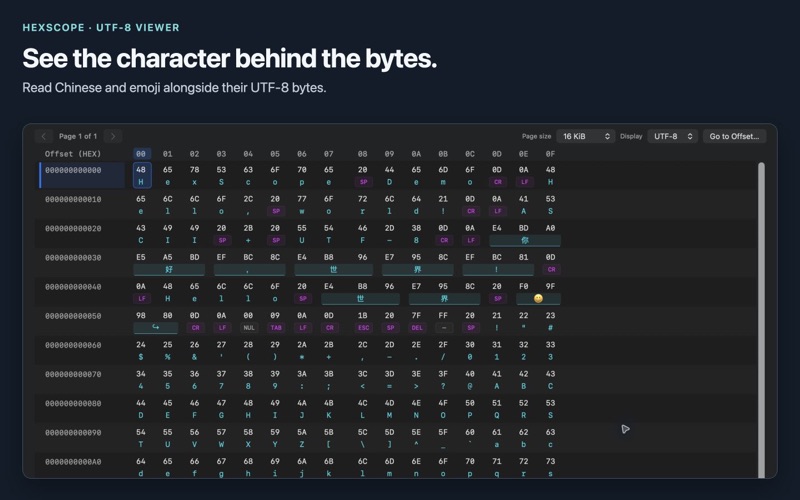Click the LF badge at start of row 000000000040
The height and width of the screenshot is (500, 800).
tap(141, 298)
